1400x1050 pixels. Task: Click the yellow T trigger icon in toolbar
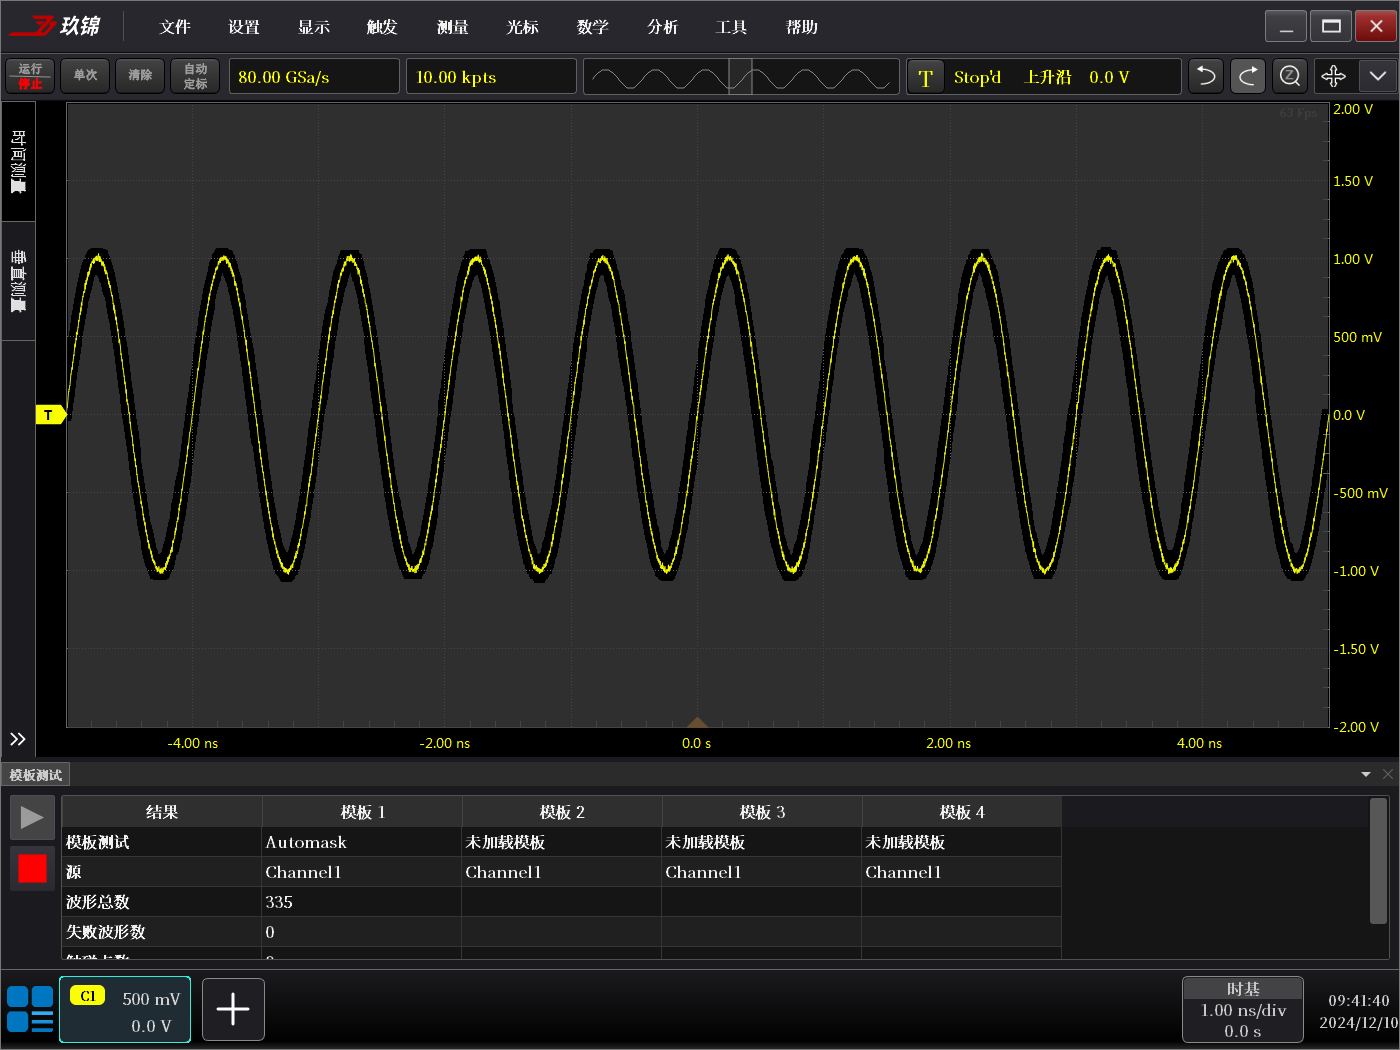tap(926, 77)
